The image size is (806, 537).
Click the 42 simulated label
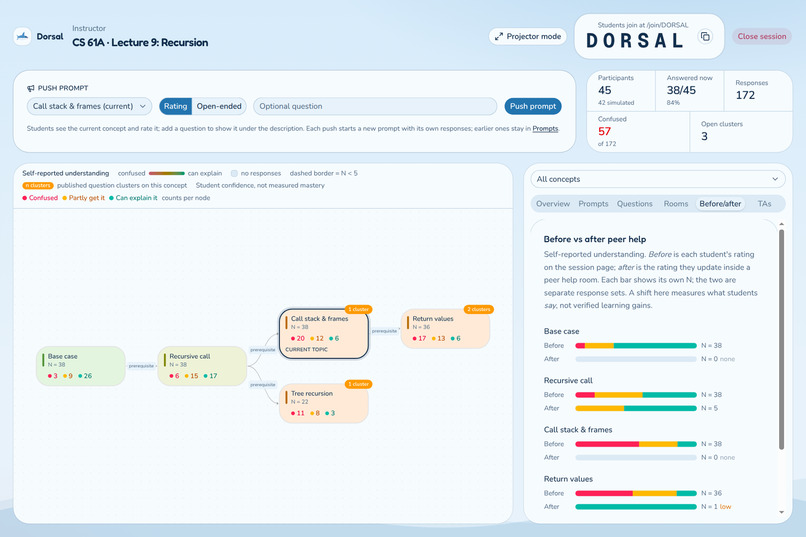coord(616,103)
